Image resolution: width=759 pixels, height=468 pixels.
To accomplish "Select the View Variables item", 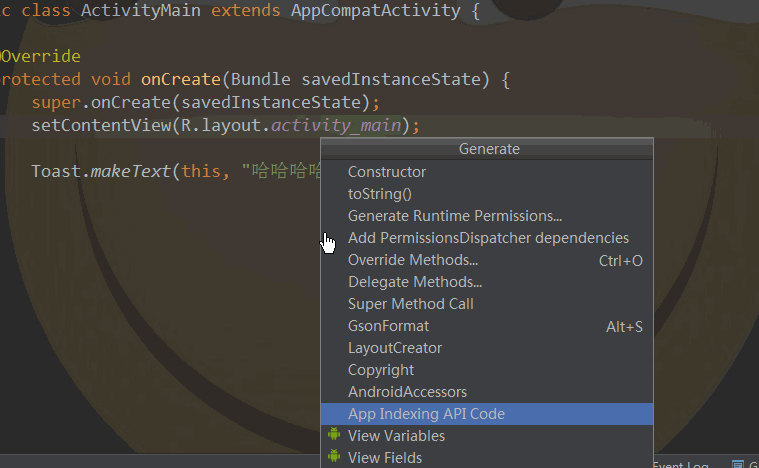I will click(x=396, y=436).
